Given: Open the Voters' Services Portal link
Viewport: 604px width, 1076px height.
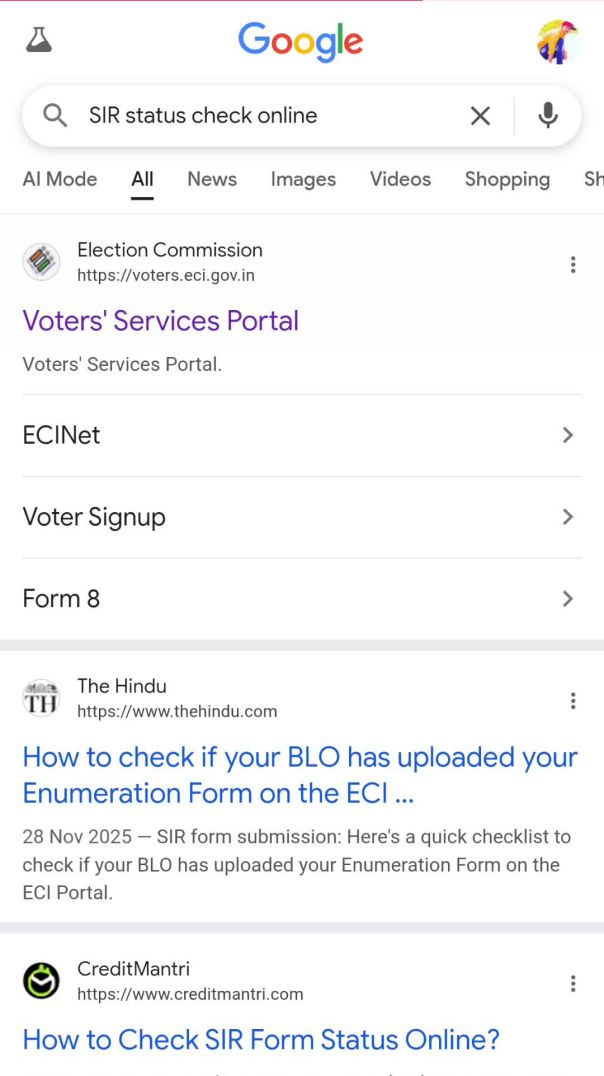Looking at the screenshot, I should pyautogui.click(x=160, y=321).
